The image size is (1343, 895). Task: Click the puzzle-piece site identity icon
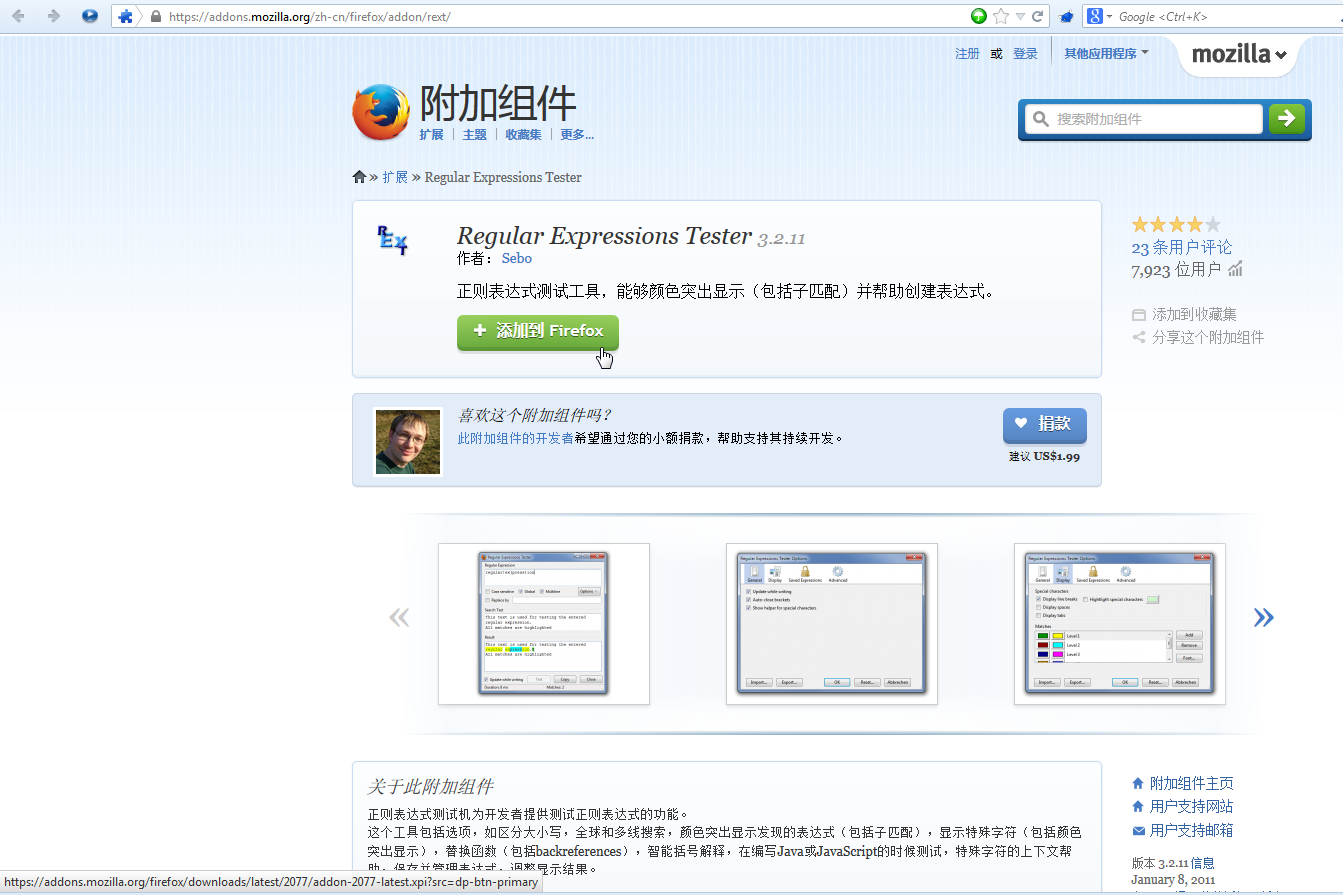tap(125, 17)
